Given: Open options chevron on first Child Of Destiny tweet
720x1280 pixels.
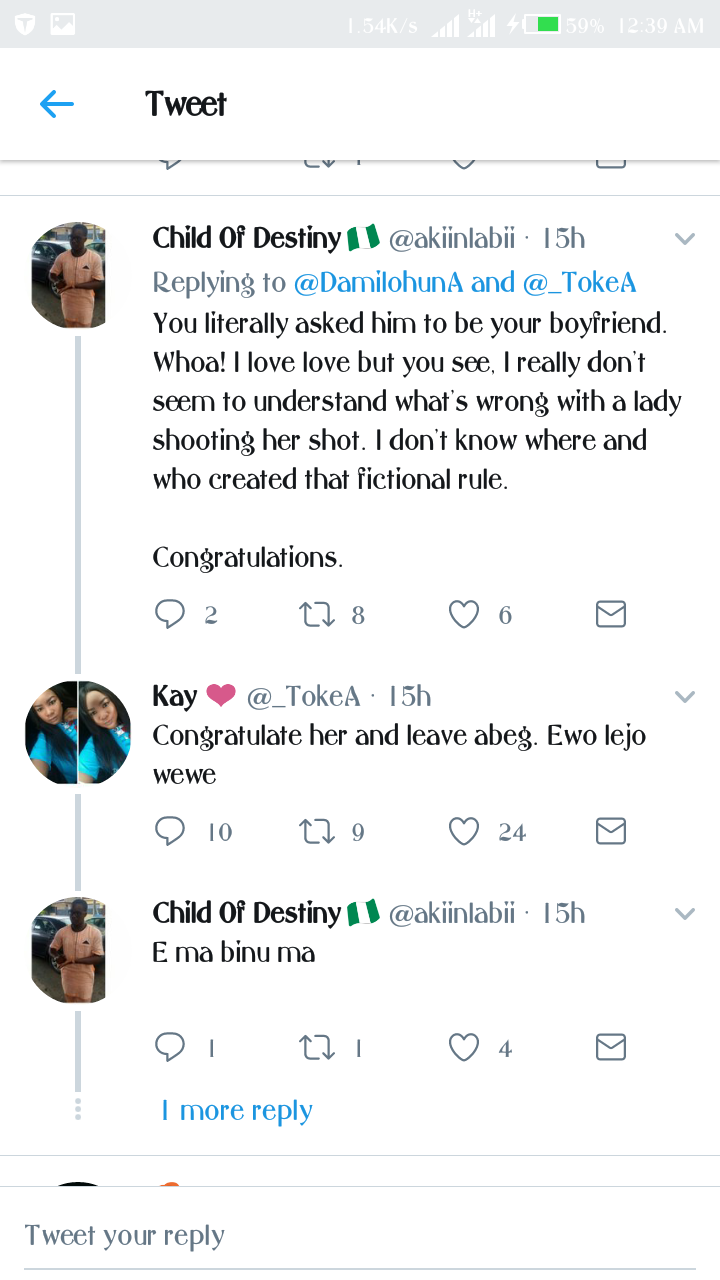Looking at the screenshot, I should coord(685,239).
